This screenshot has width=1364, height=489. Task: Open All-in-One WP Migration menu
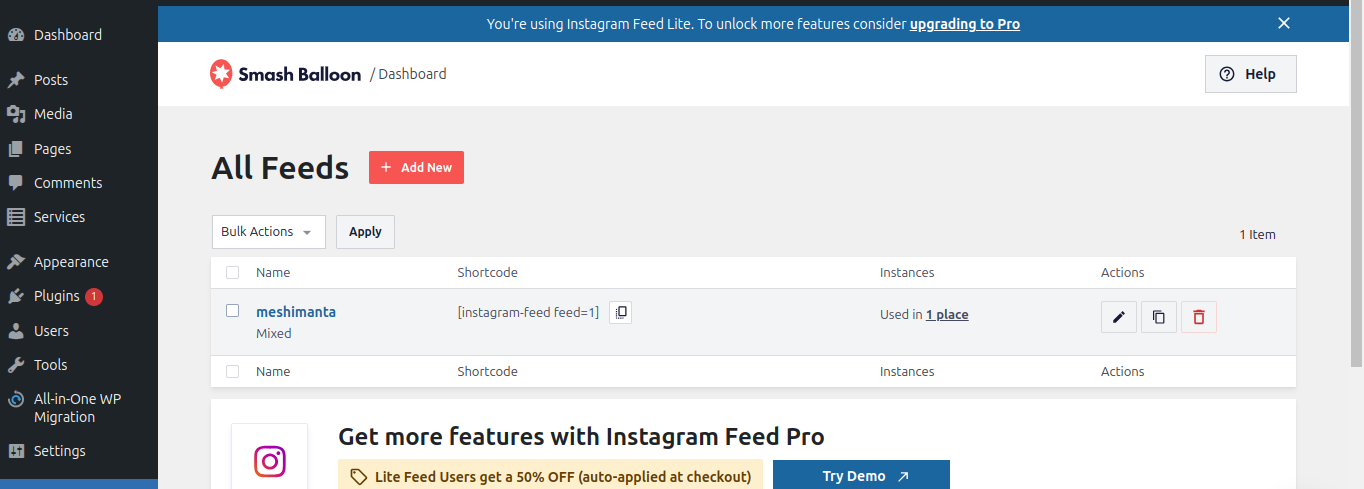[x=78, y=408]
